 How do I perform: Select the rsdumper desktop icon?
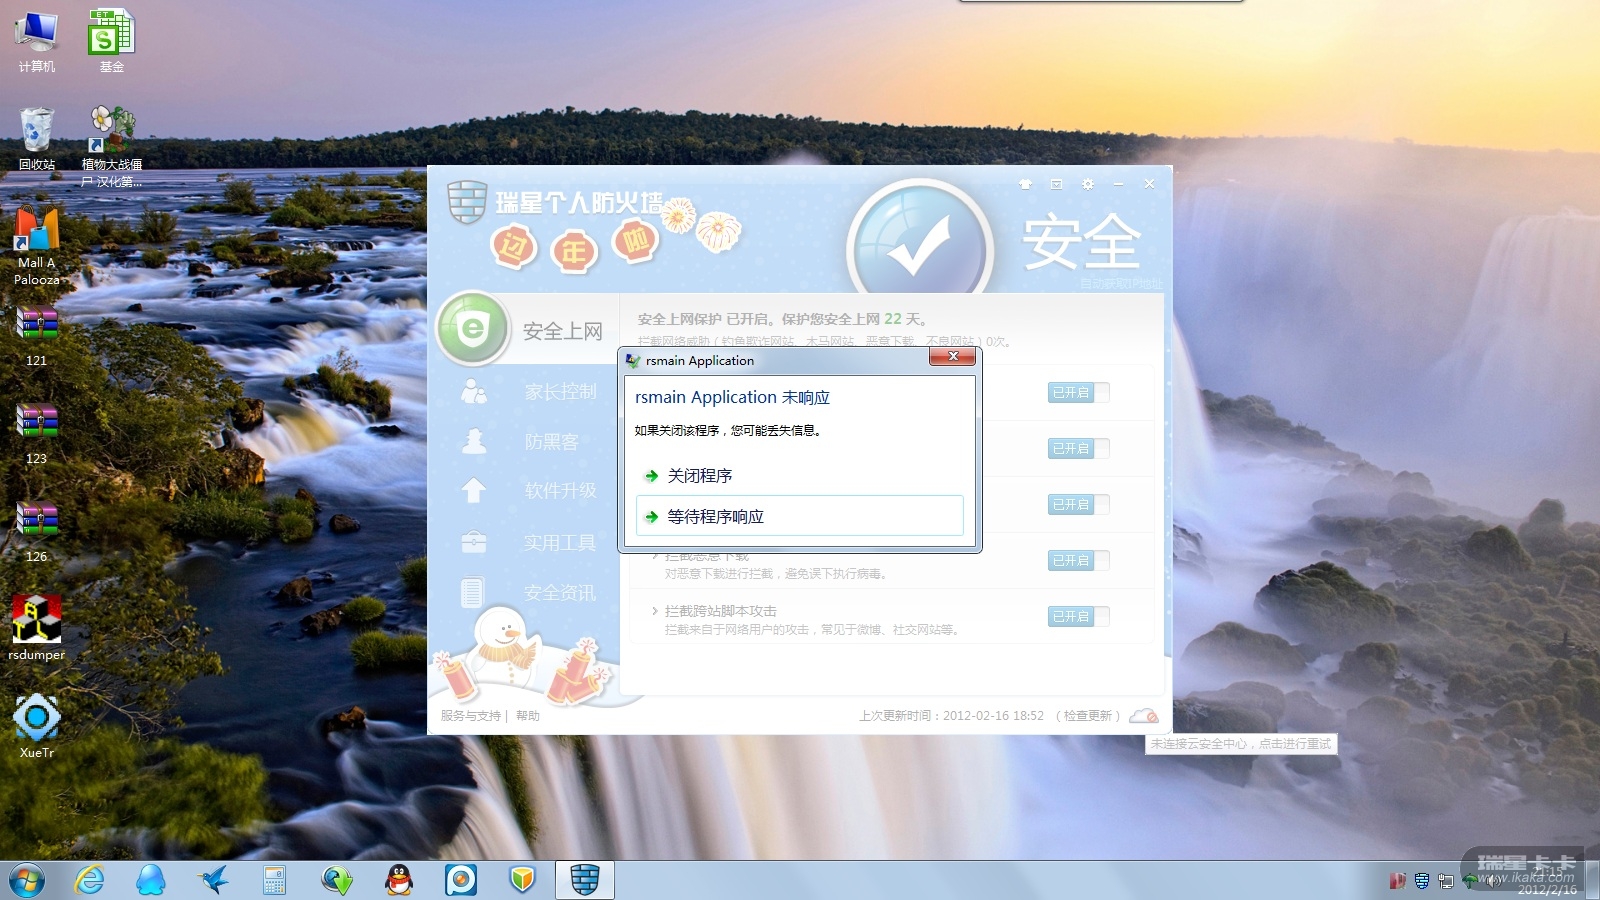click(37, 628)
